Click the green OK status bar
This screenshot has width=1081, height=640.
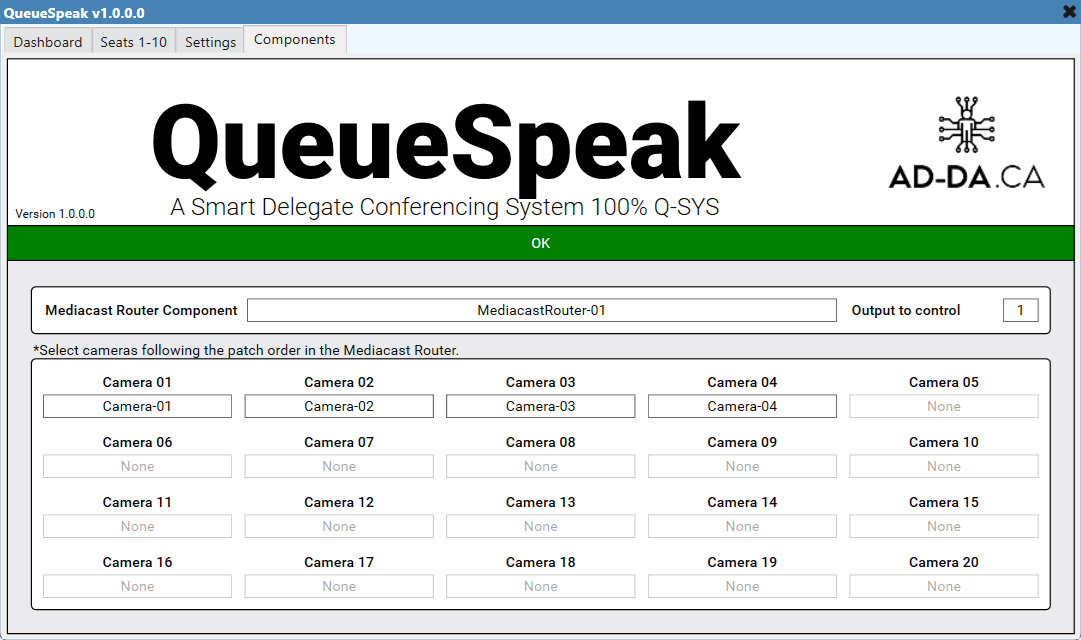(x=540, y=243)
